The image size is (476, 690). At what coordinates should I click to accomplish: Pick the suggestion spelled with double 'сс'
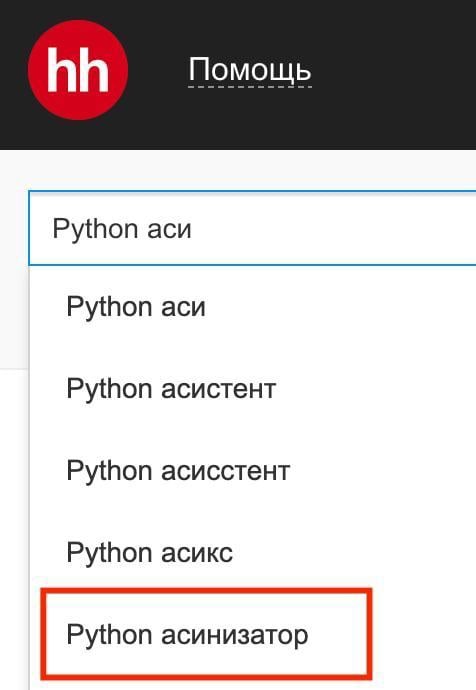[253, 470]
